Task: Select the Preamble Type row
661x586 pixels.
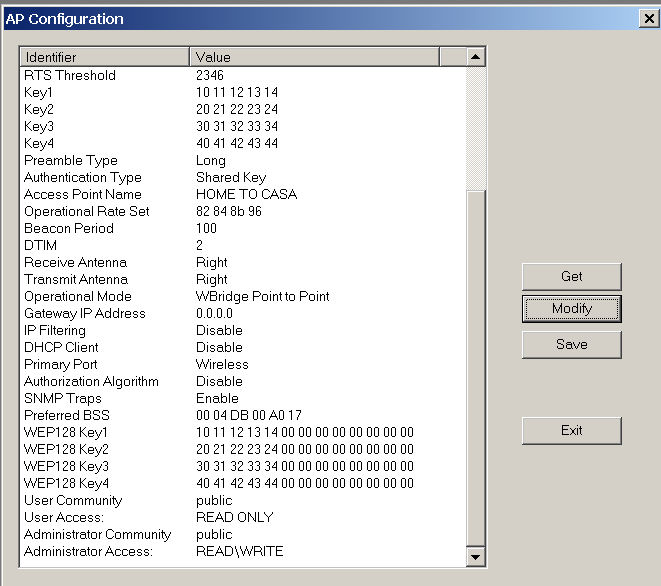Action: point(243,160)
